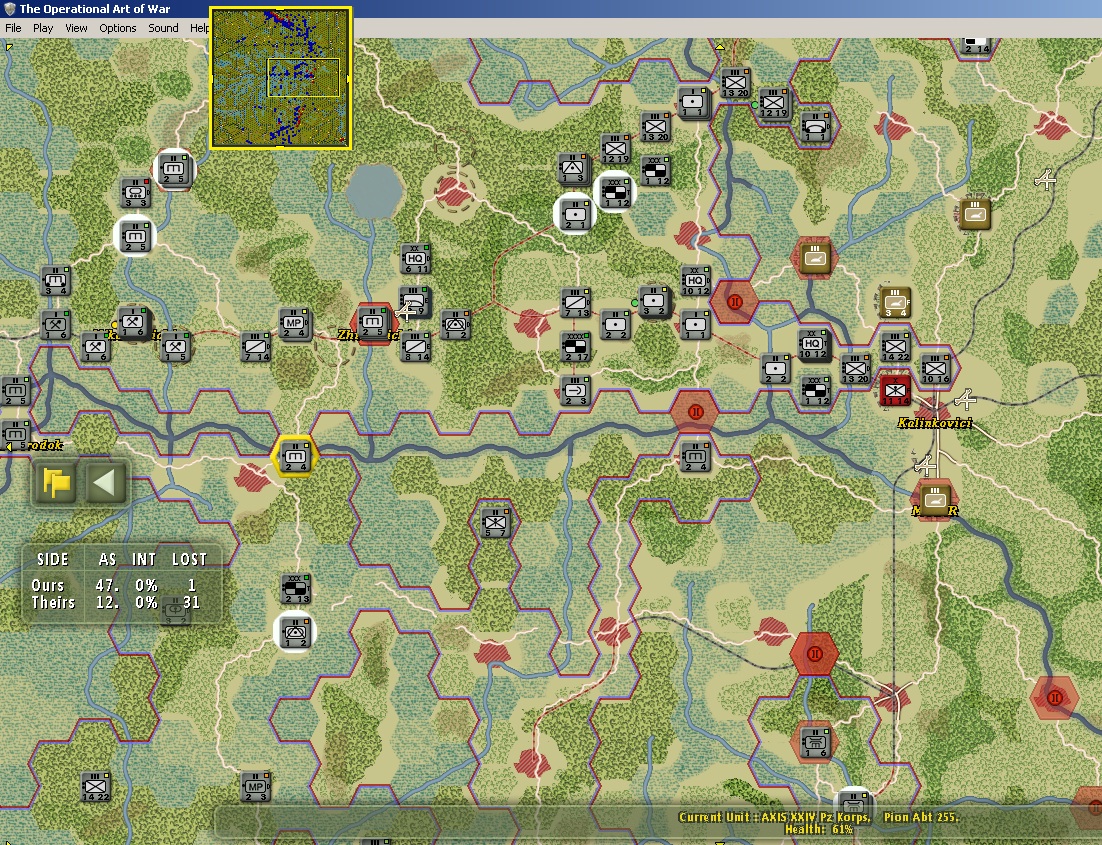Open the Play menu
This screenshot has width=1102, height=845.
pyautogui.click(x=43, y=28)
